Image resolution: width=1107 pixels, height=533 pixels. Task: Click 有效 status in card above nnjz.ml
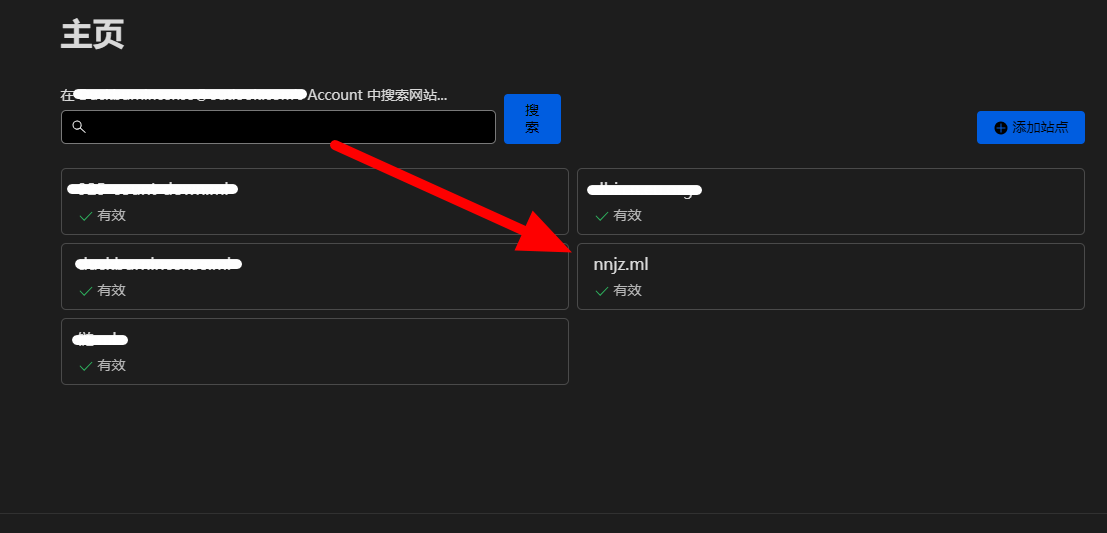(627, 216)
